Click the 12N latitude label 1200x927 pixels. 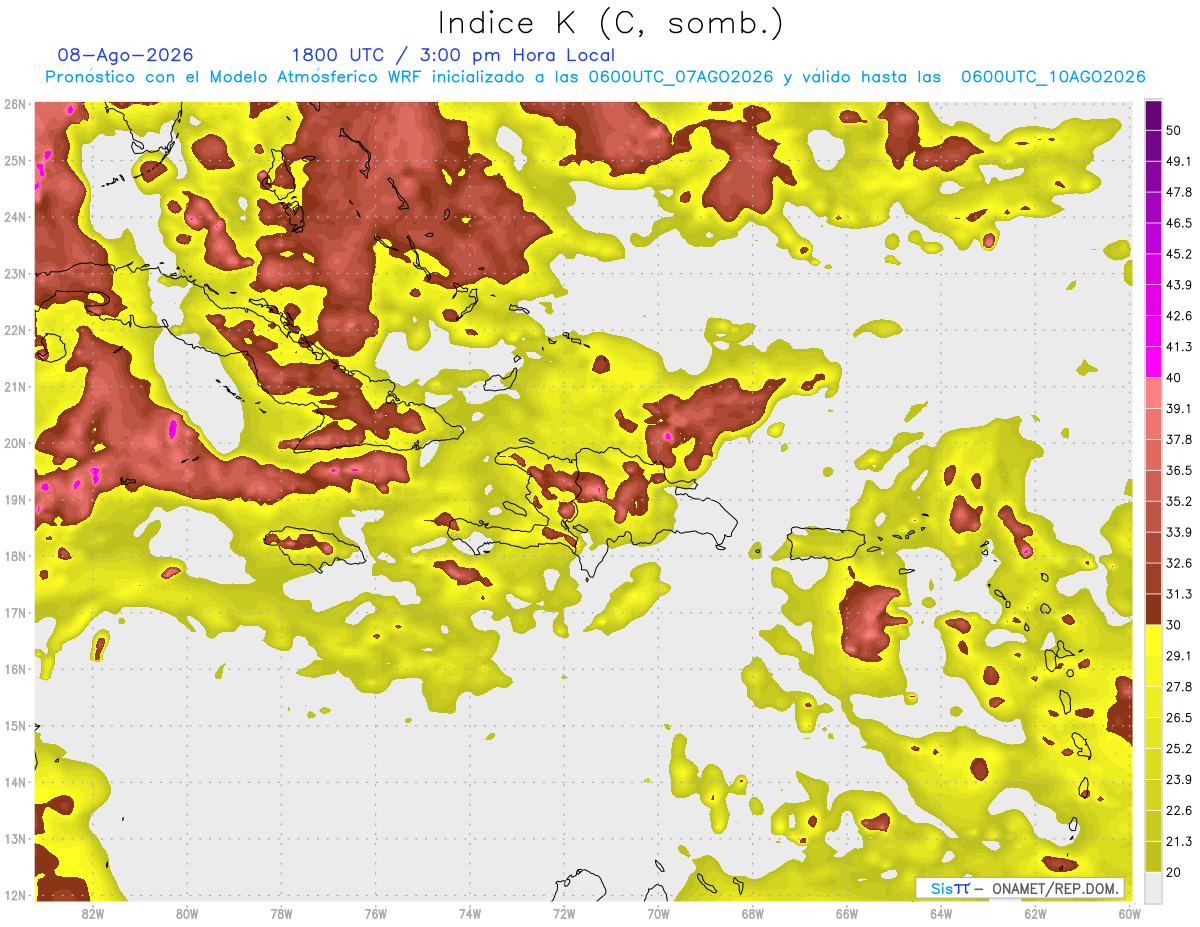point(15,895)
